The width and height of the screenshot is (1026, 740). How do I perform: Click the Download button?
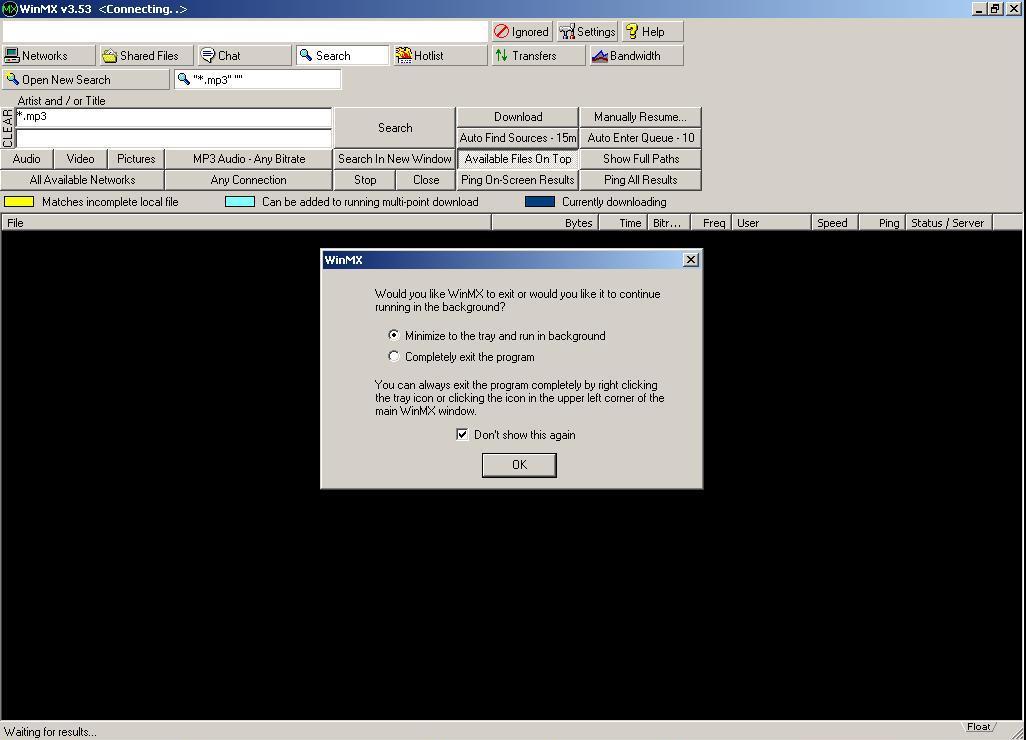tap(518, 117)
